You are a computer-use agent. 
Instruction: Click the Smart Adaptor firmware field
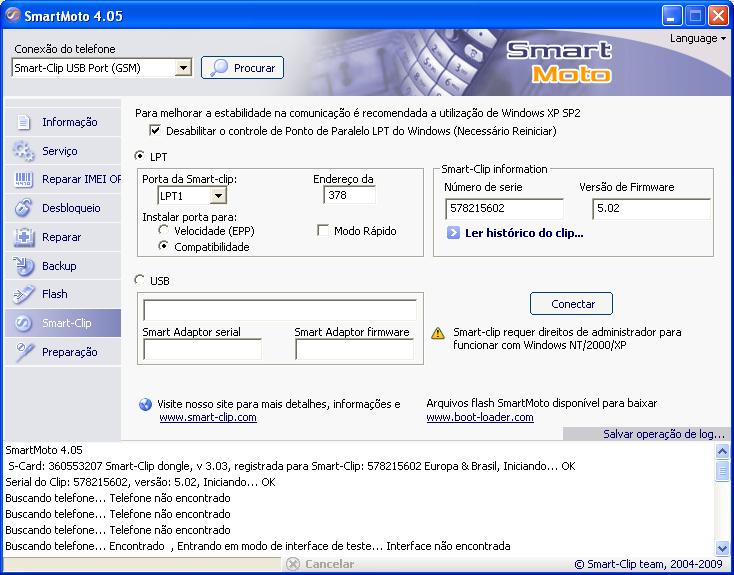[x=354, y=350]
